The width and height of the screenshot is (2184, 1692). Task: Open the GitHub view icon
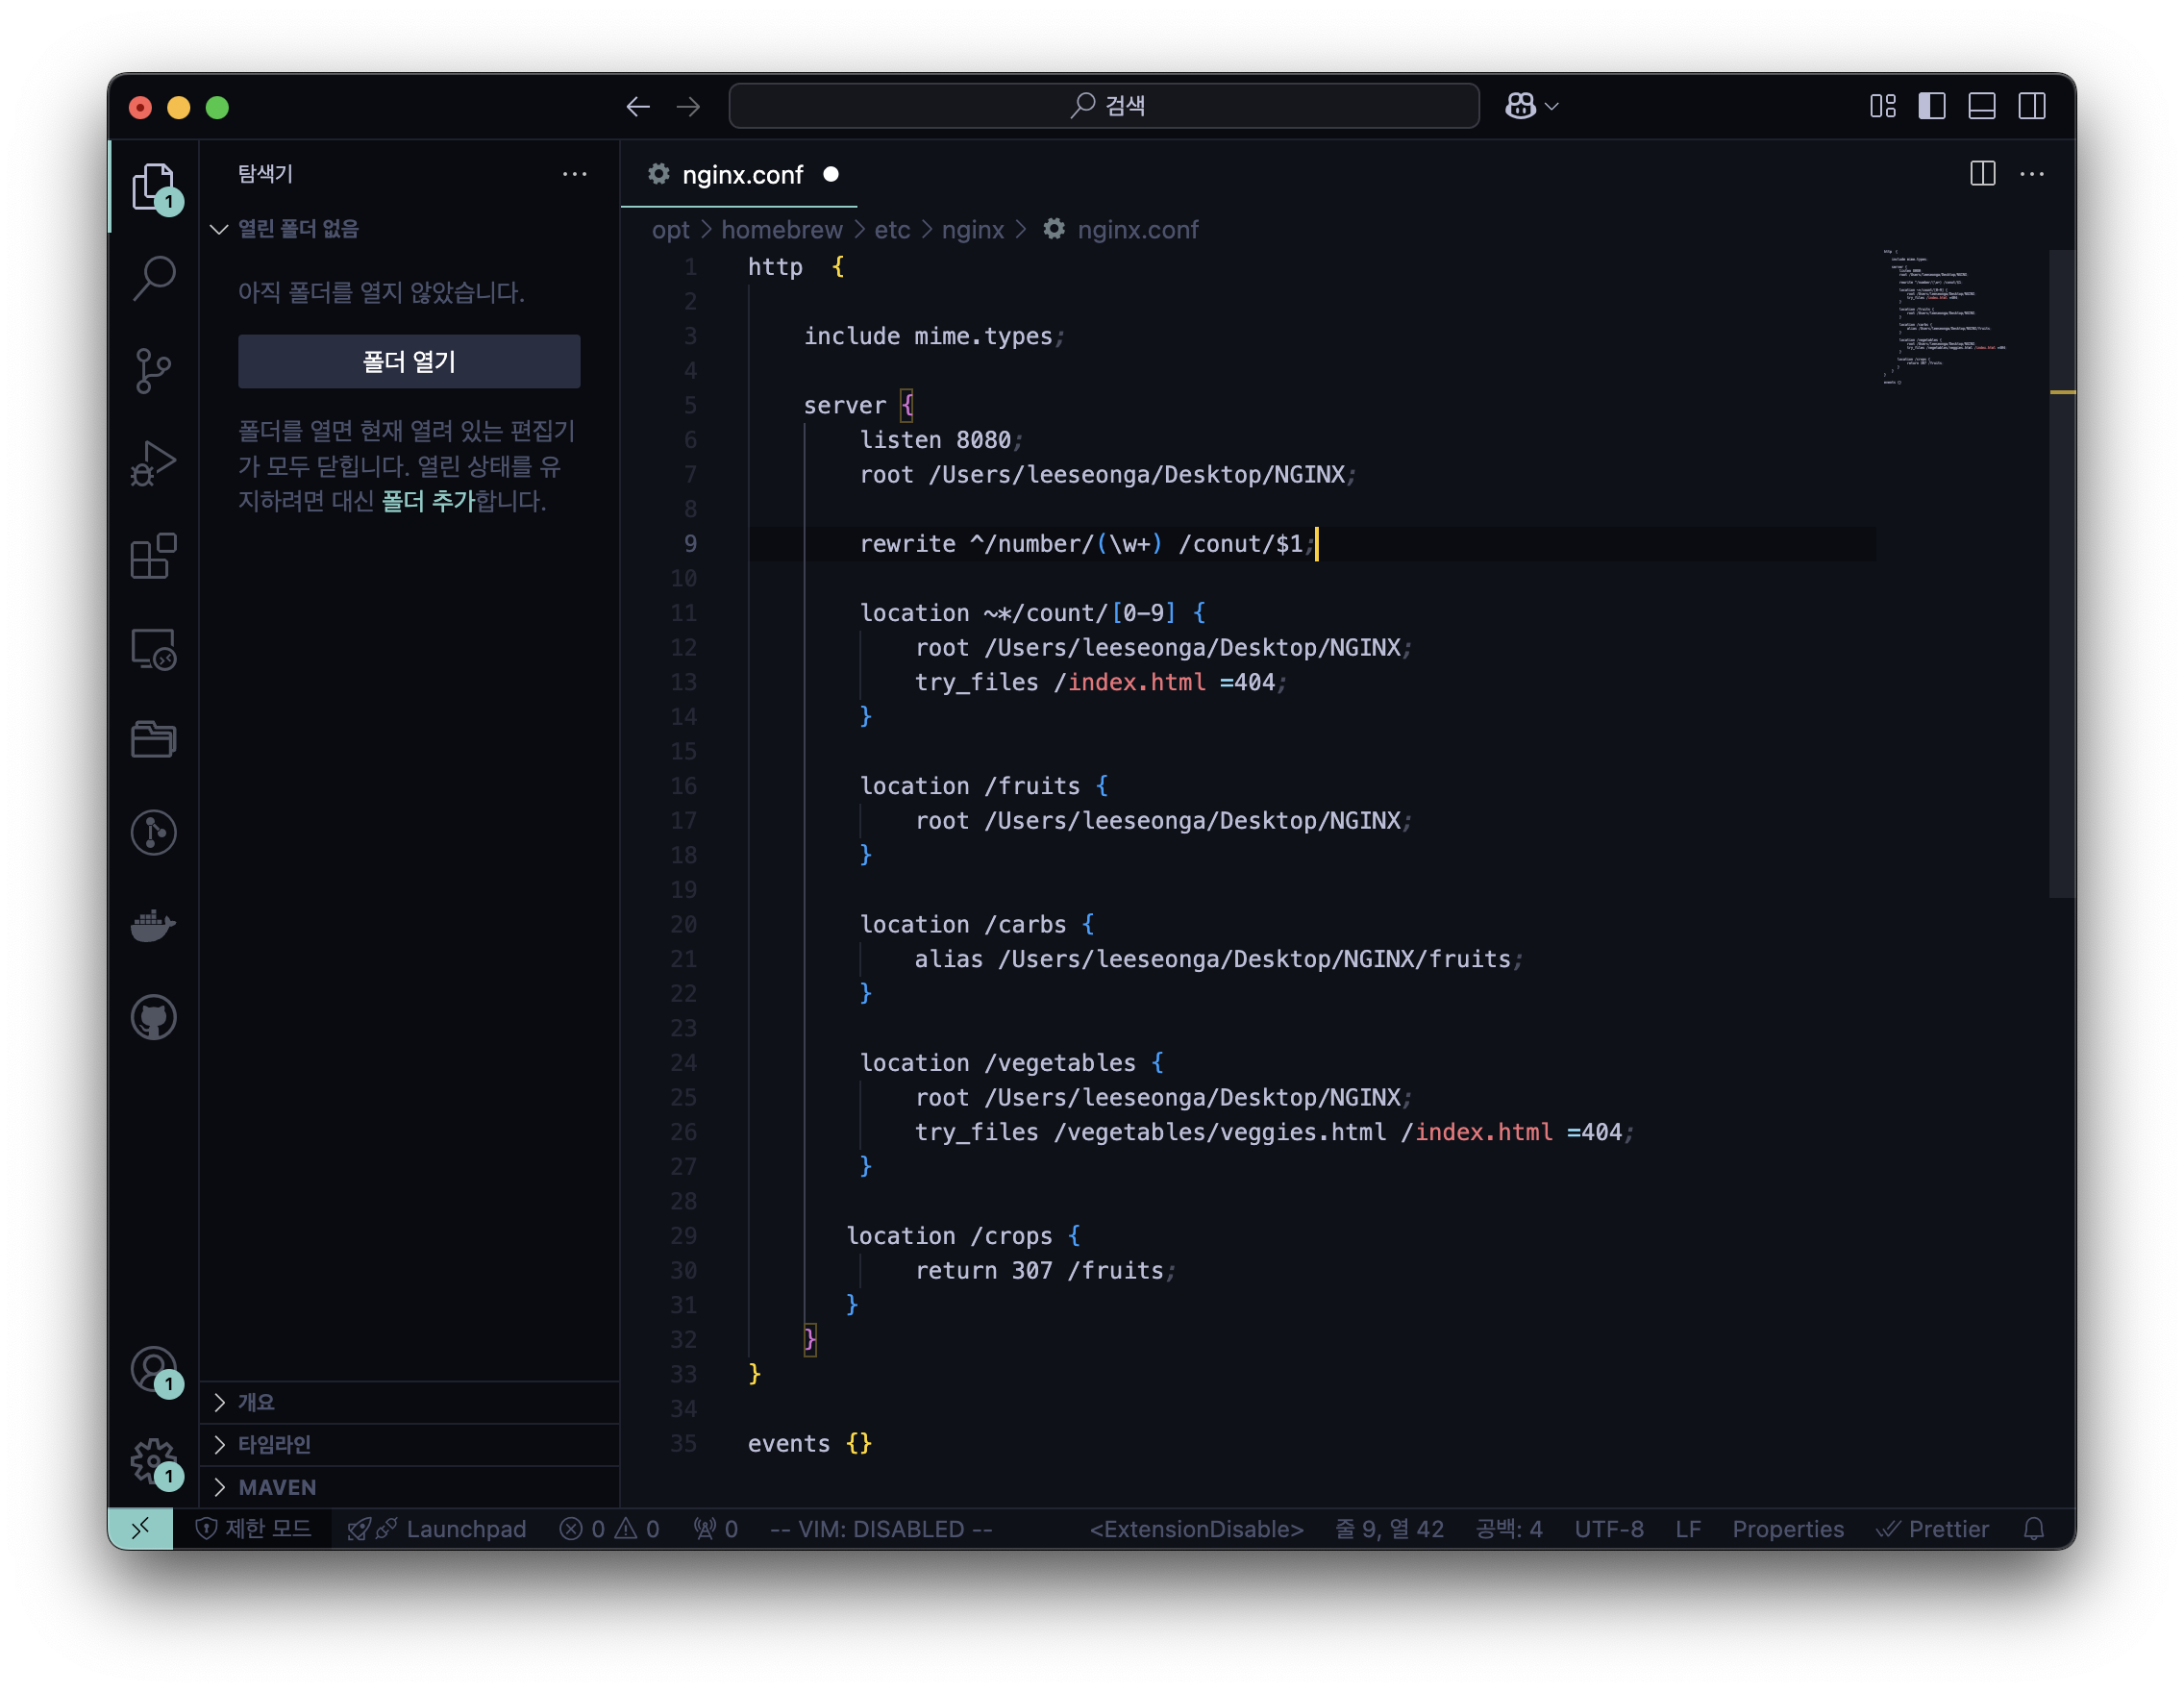pyautogui.click(x=153, y=1017)
